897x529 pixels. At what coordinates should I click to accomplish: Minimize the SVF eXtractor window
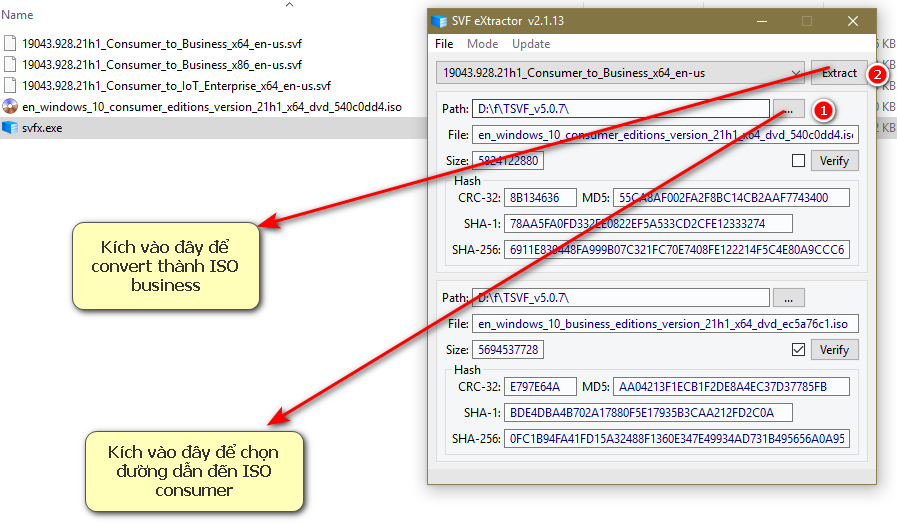click(762, 21)
